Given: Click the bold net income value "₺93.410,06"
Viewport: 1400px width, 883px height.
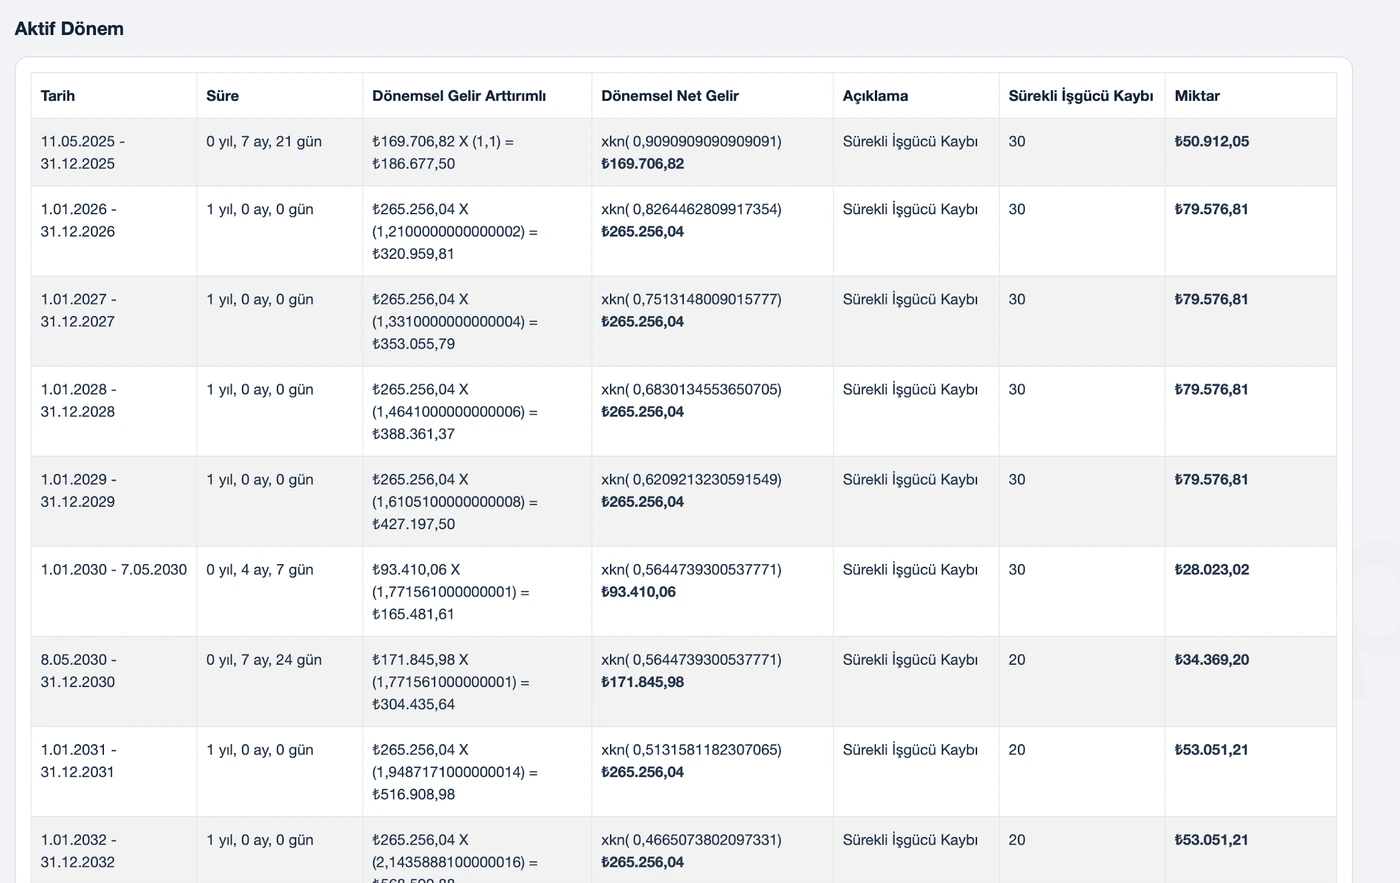Looking at the screenshot, I should [x=639, y=591].
